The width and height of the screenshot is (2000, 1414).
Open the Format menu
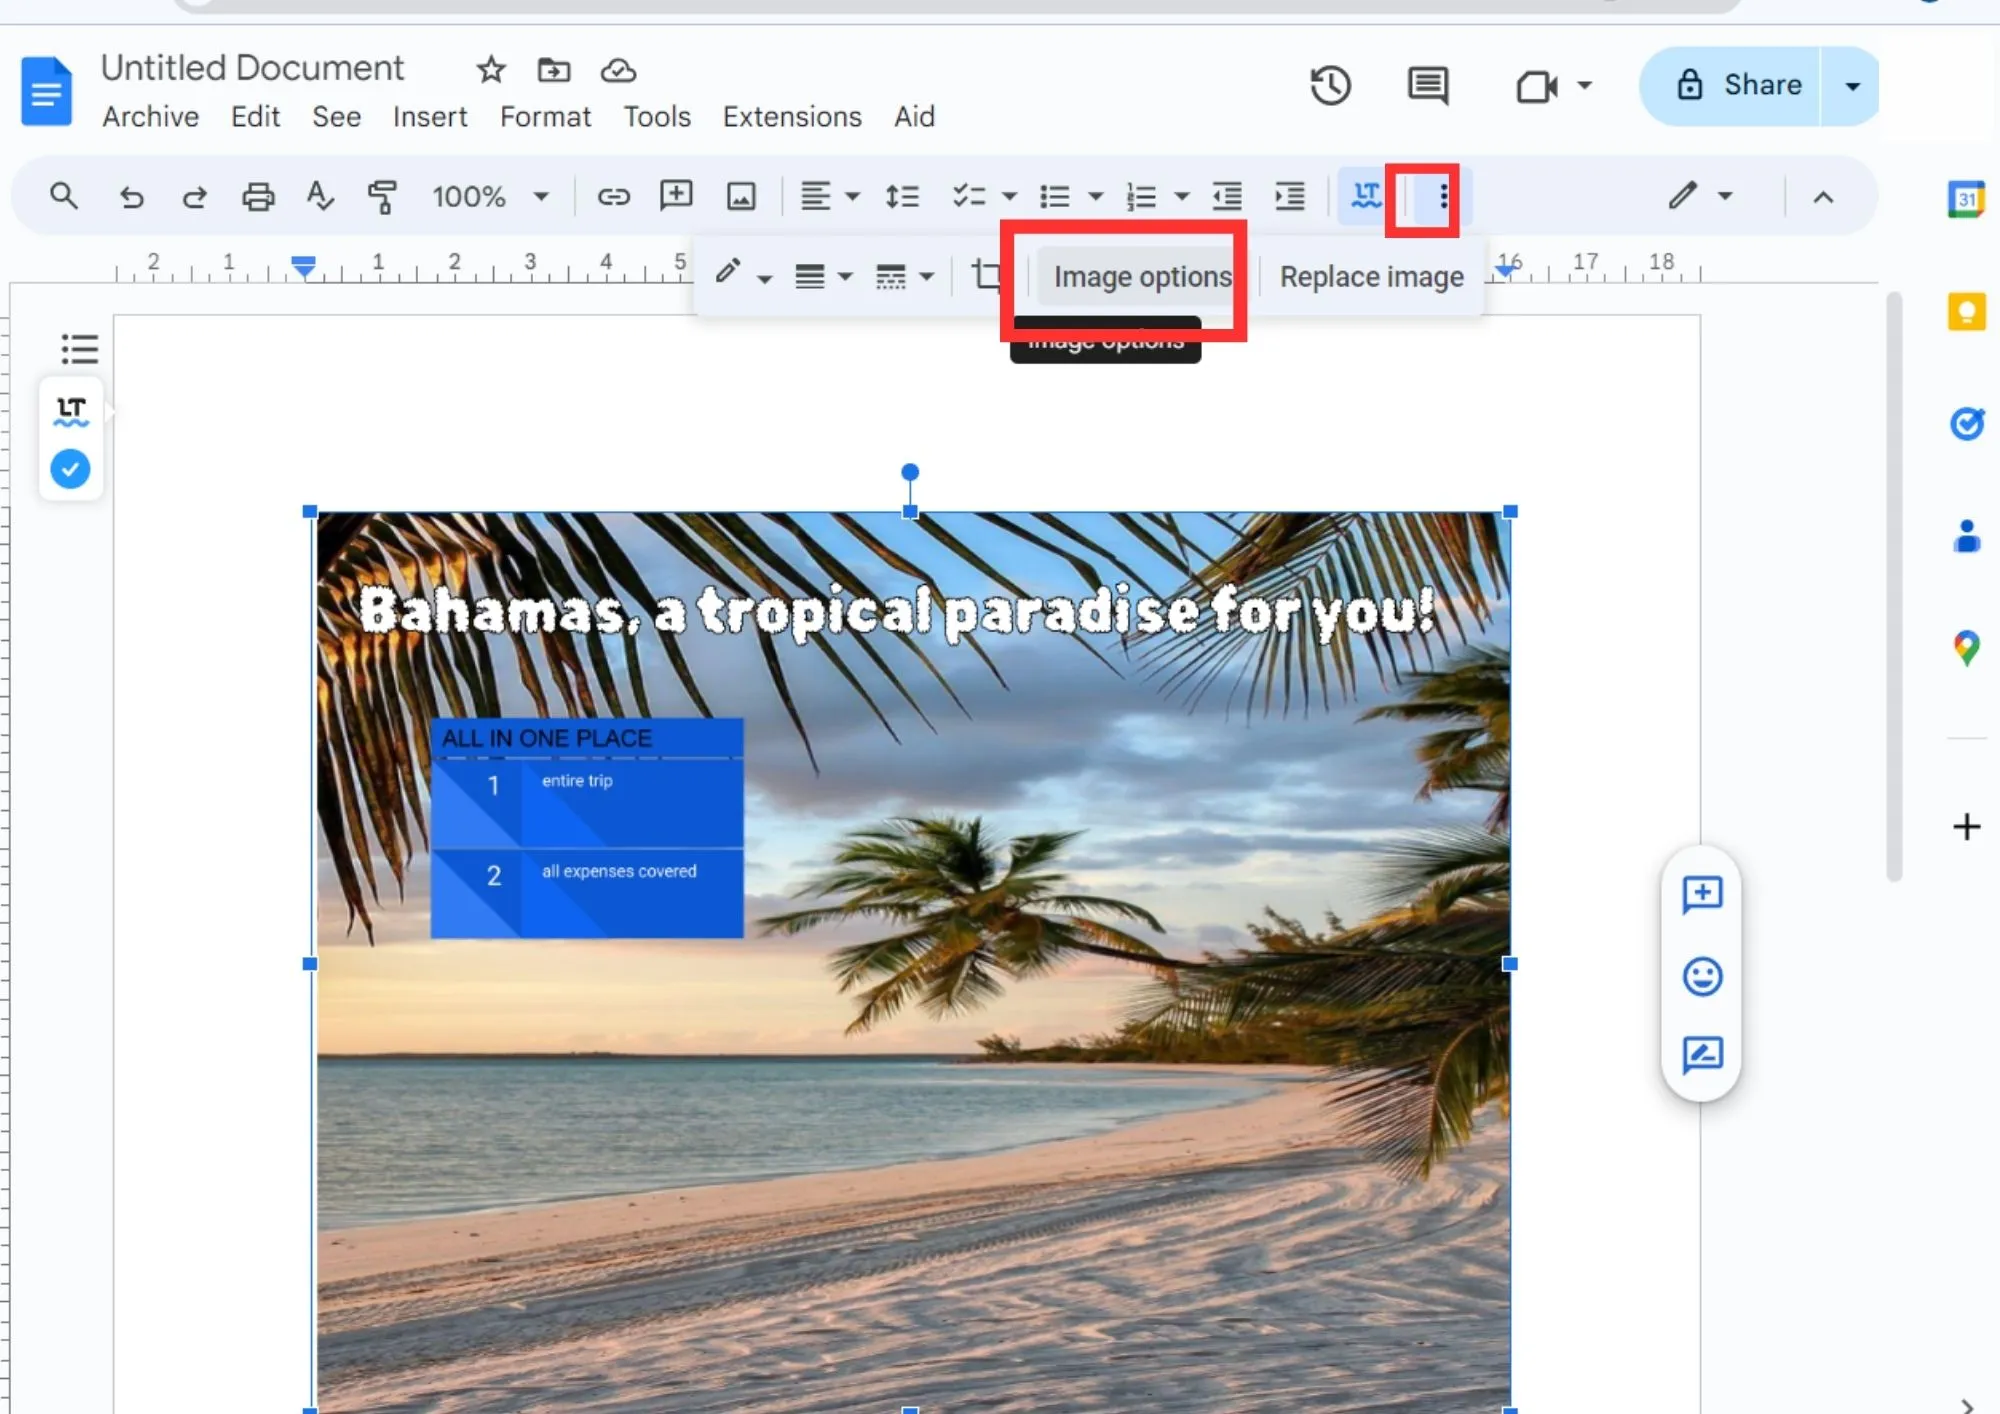[x=543, y=118]
